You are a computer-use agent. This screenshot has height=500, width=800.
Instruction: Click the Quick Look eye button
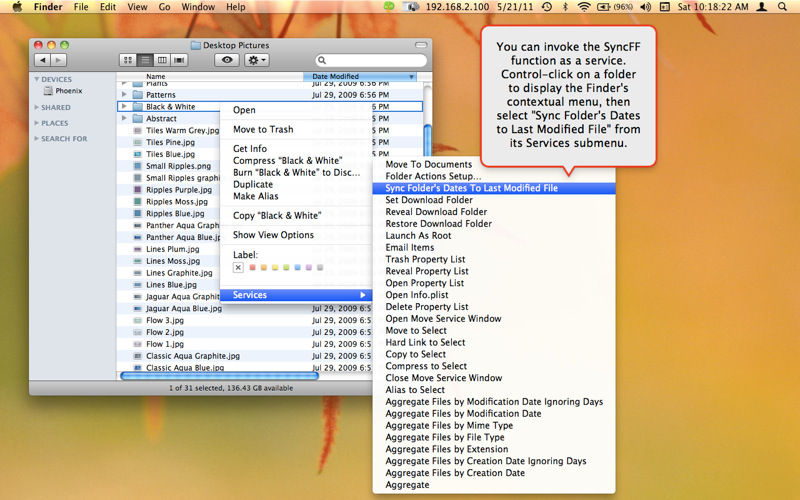point(227,60)
